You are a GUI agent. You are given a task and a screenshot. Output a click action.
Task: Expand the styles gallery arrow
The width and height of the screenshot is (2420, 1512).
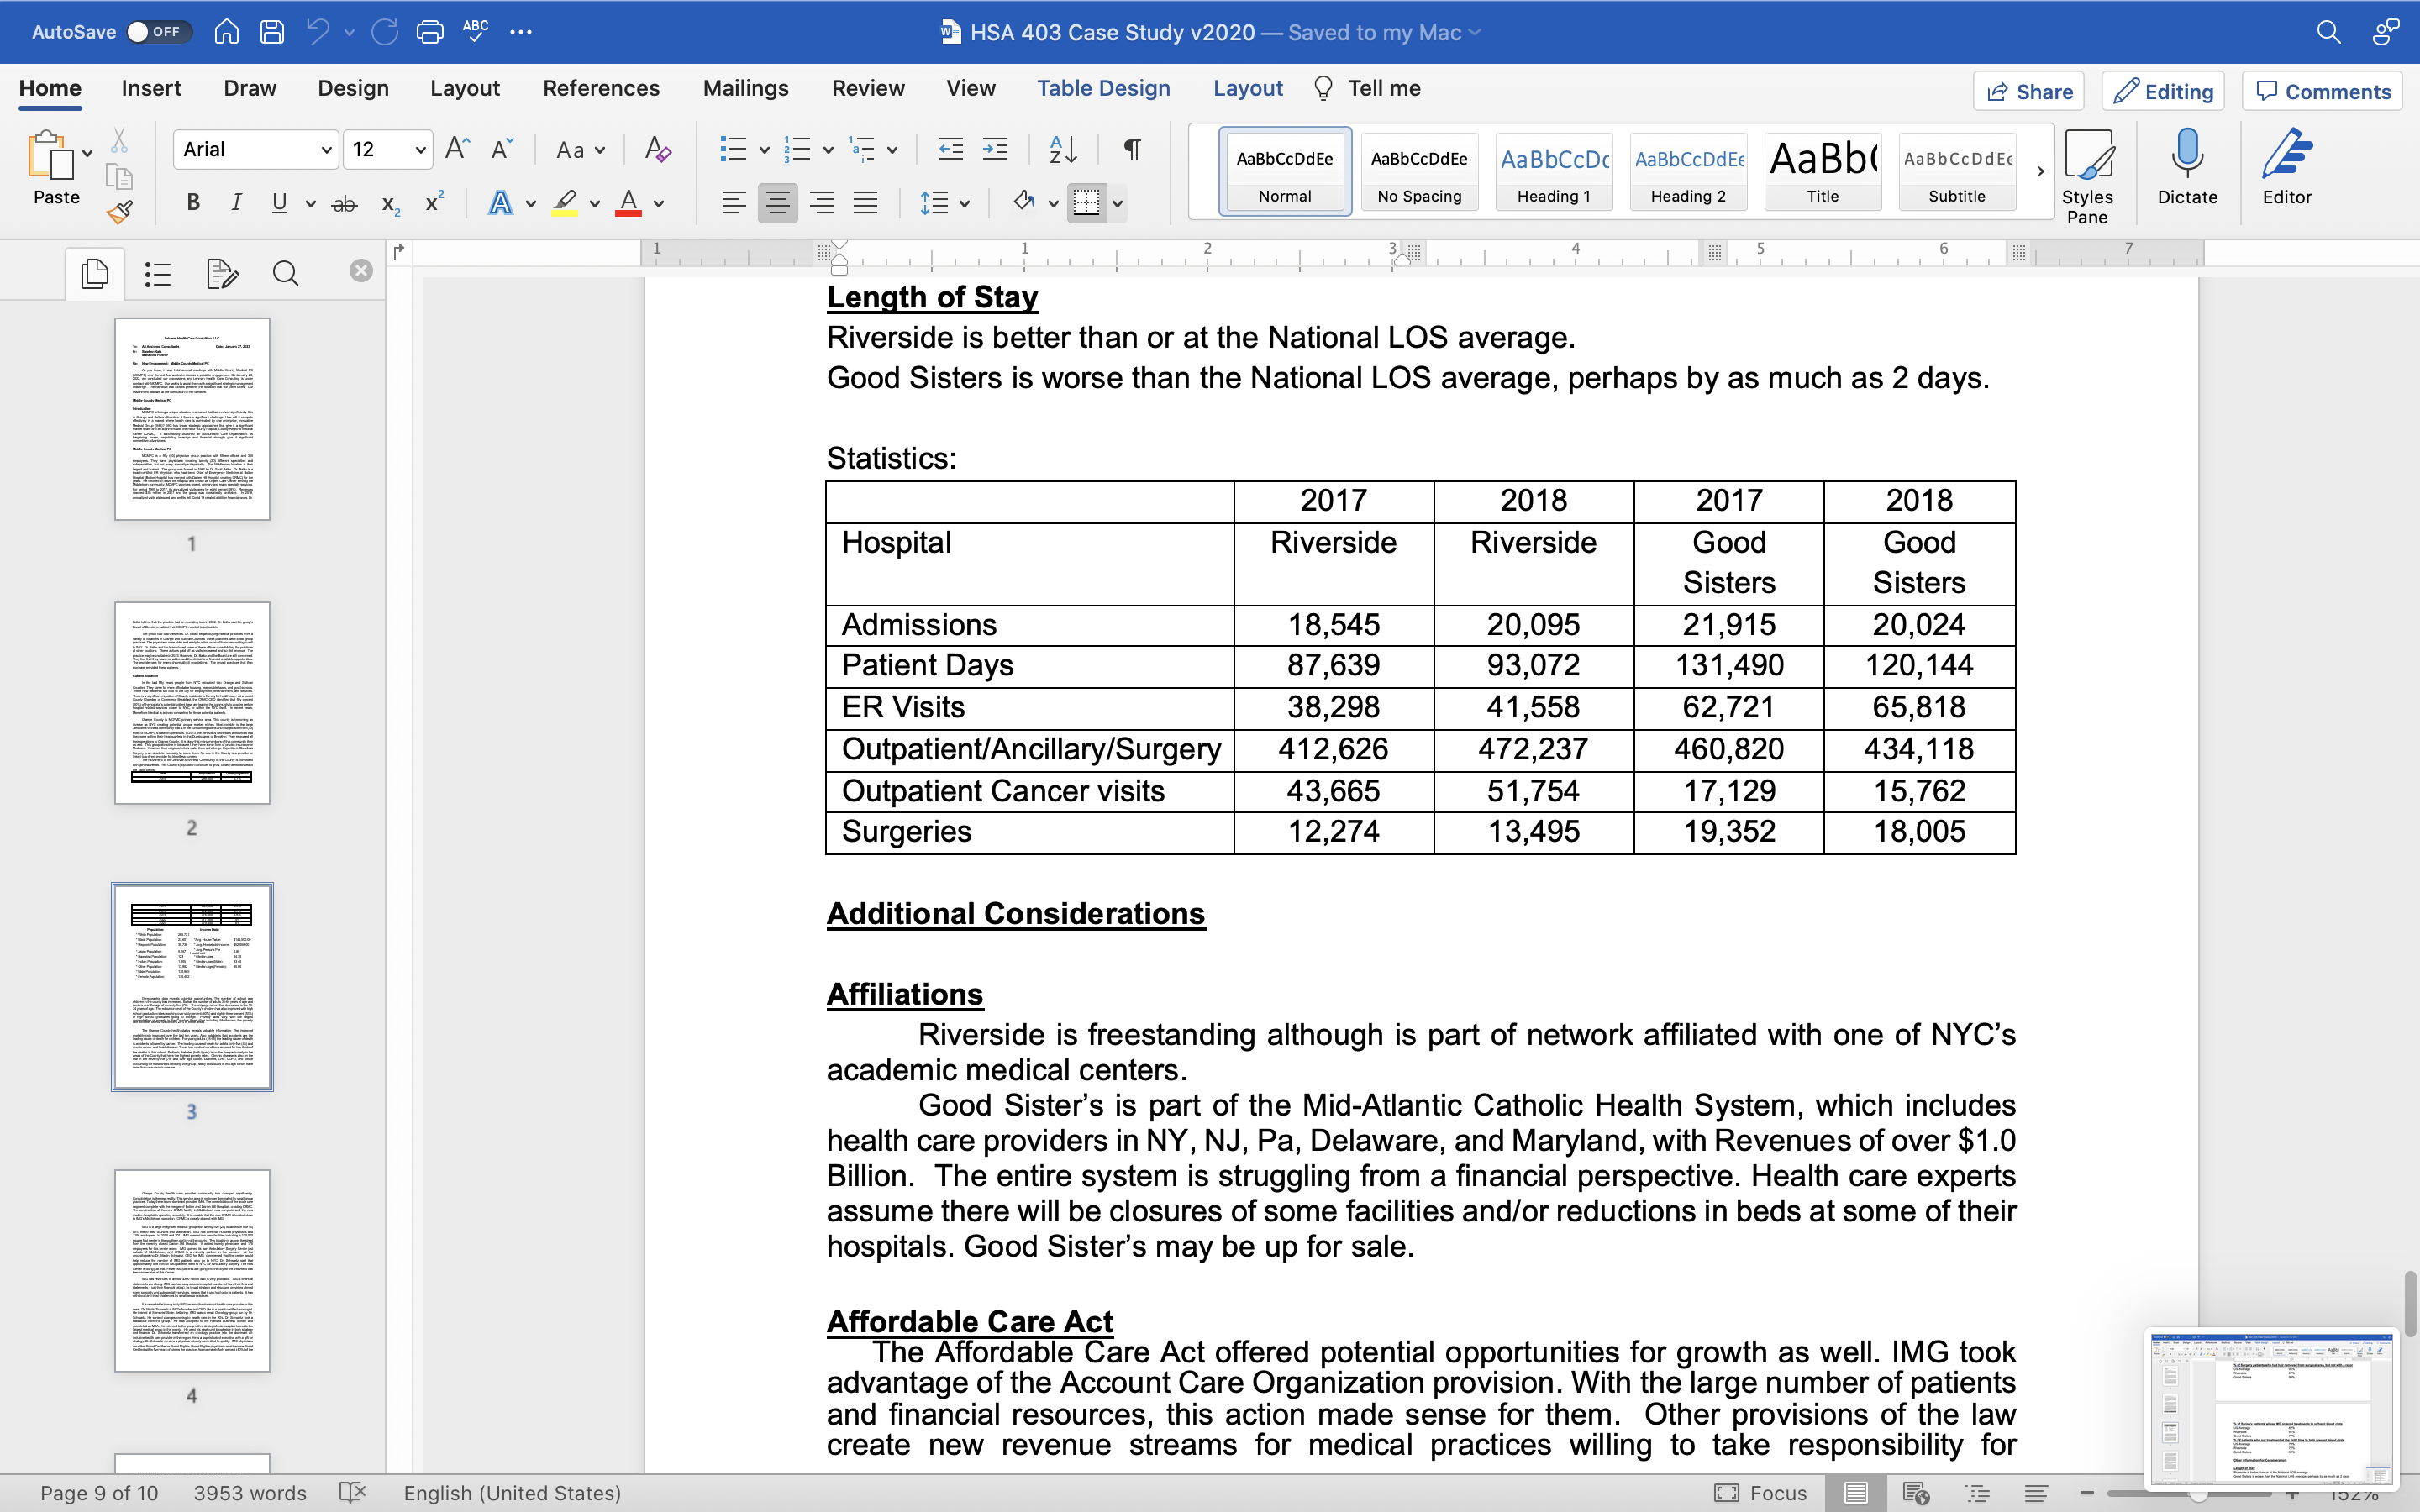pos(2039,171)
